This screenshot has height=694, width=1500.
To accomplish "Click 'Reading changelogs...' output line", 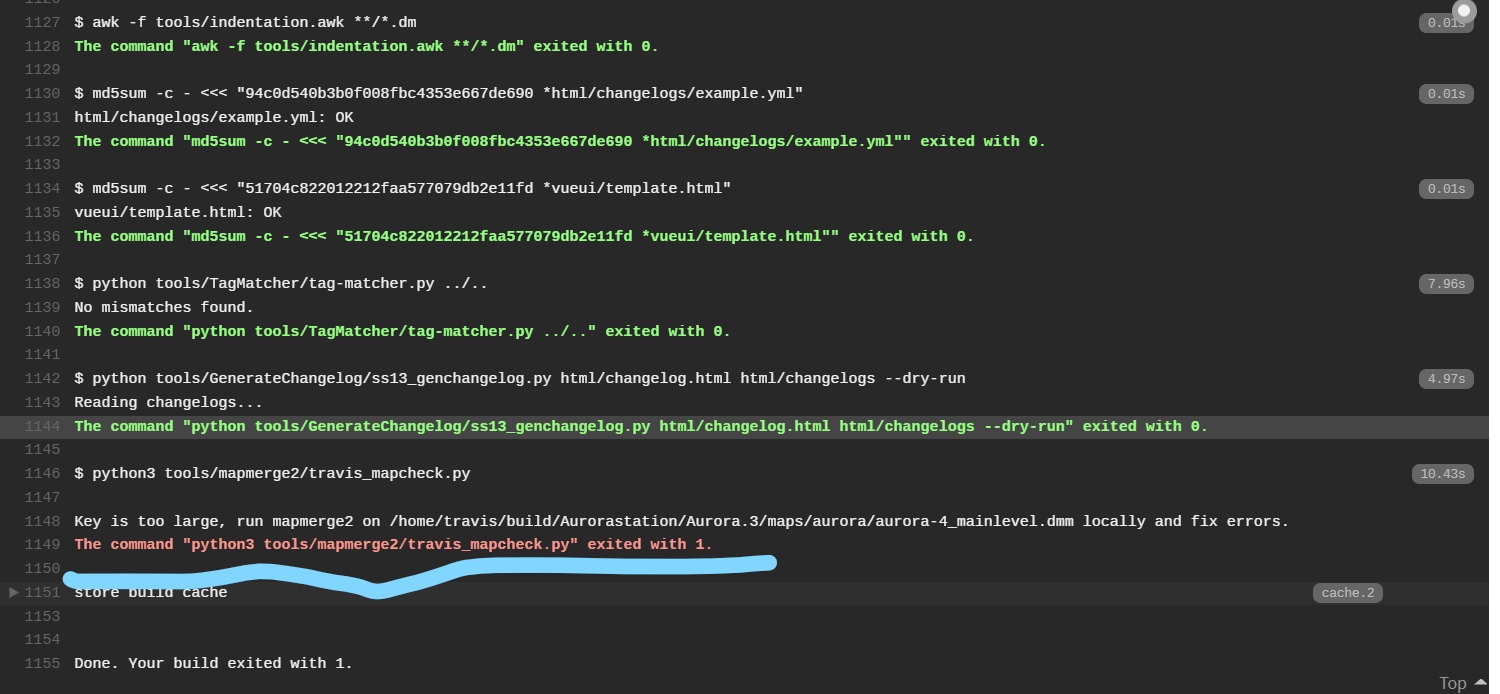I will tap(168, 403).
